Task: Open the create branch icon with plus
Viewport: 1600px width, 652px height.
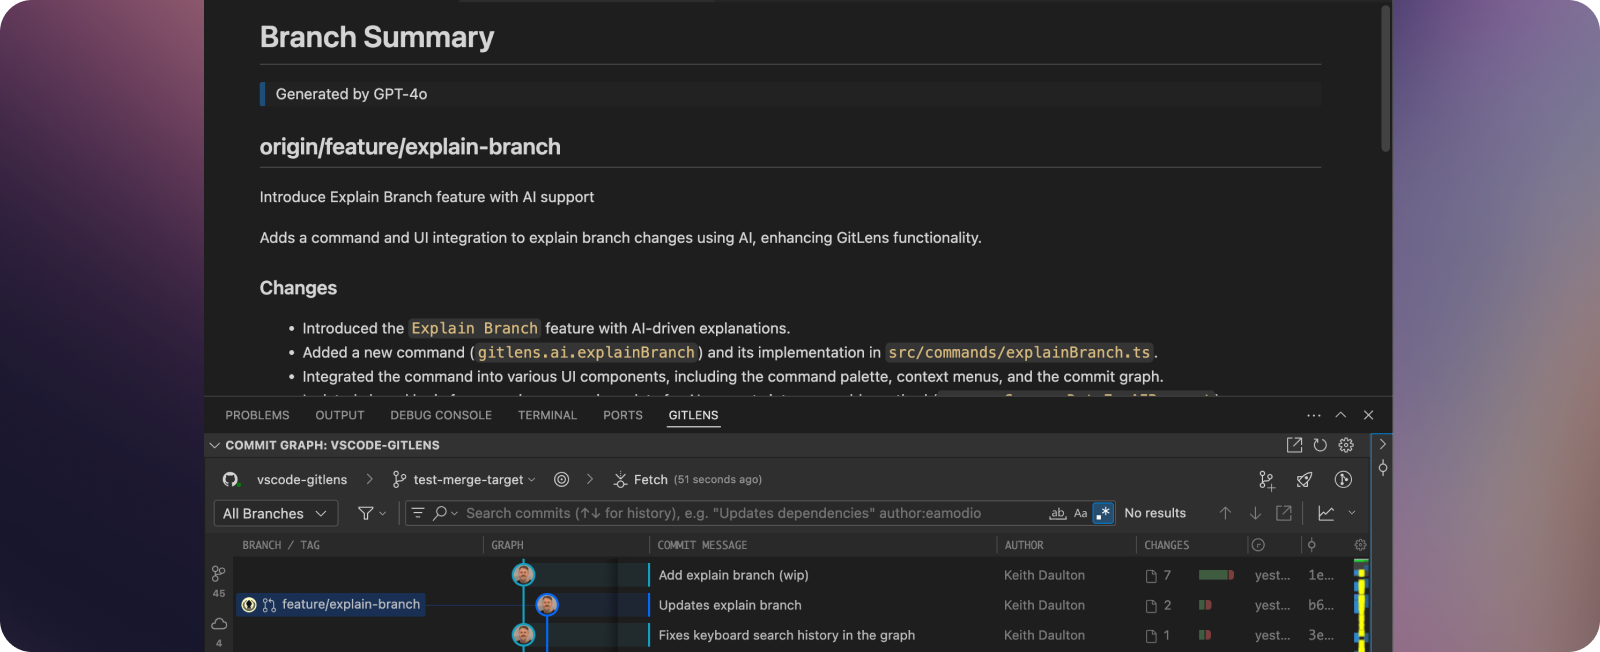Action: (1266, 480)
